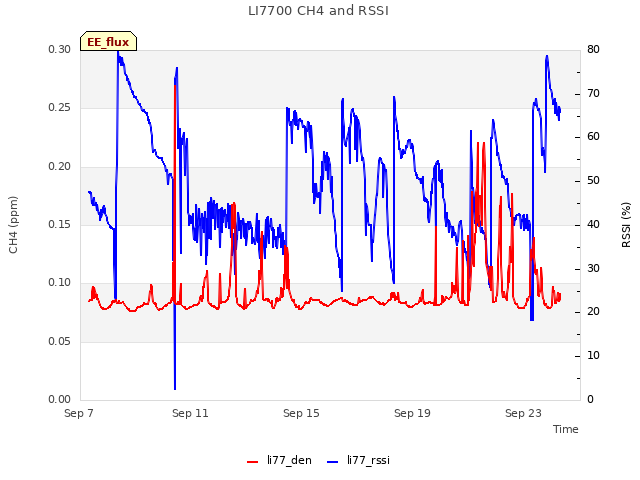Image resolution: width=640 pixels, height=480 pixels.
Task: Click the 30 right axis tick label
Action: click(x=593, y=269)
